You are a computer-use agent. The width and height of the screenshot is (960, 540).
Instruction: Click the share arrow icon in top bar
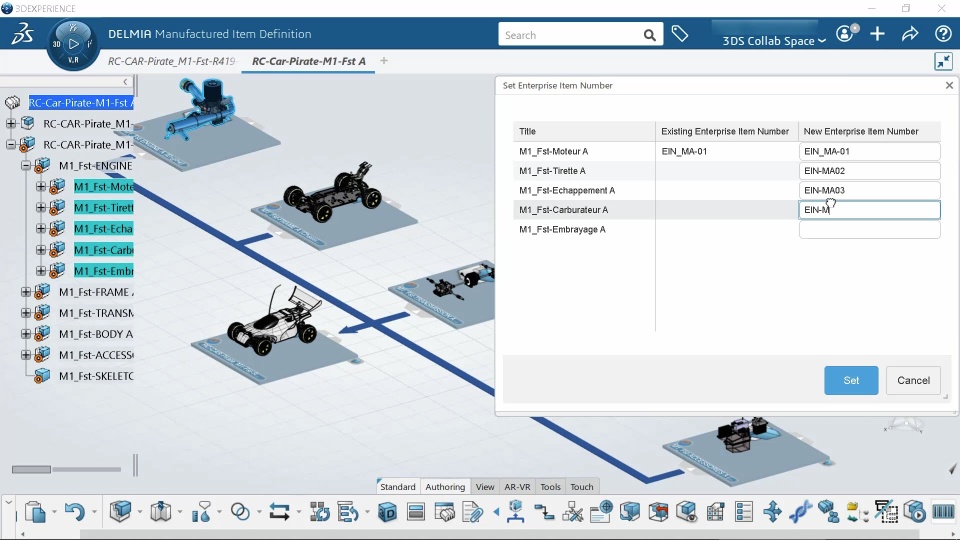tap(910, 34)
